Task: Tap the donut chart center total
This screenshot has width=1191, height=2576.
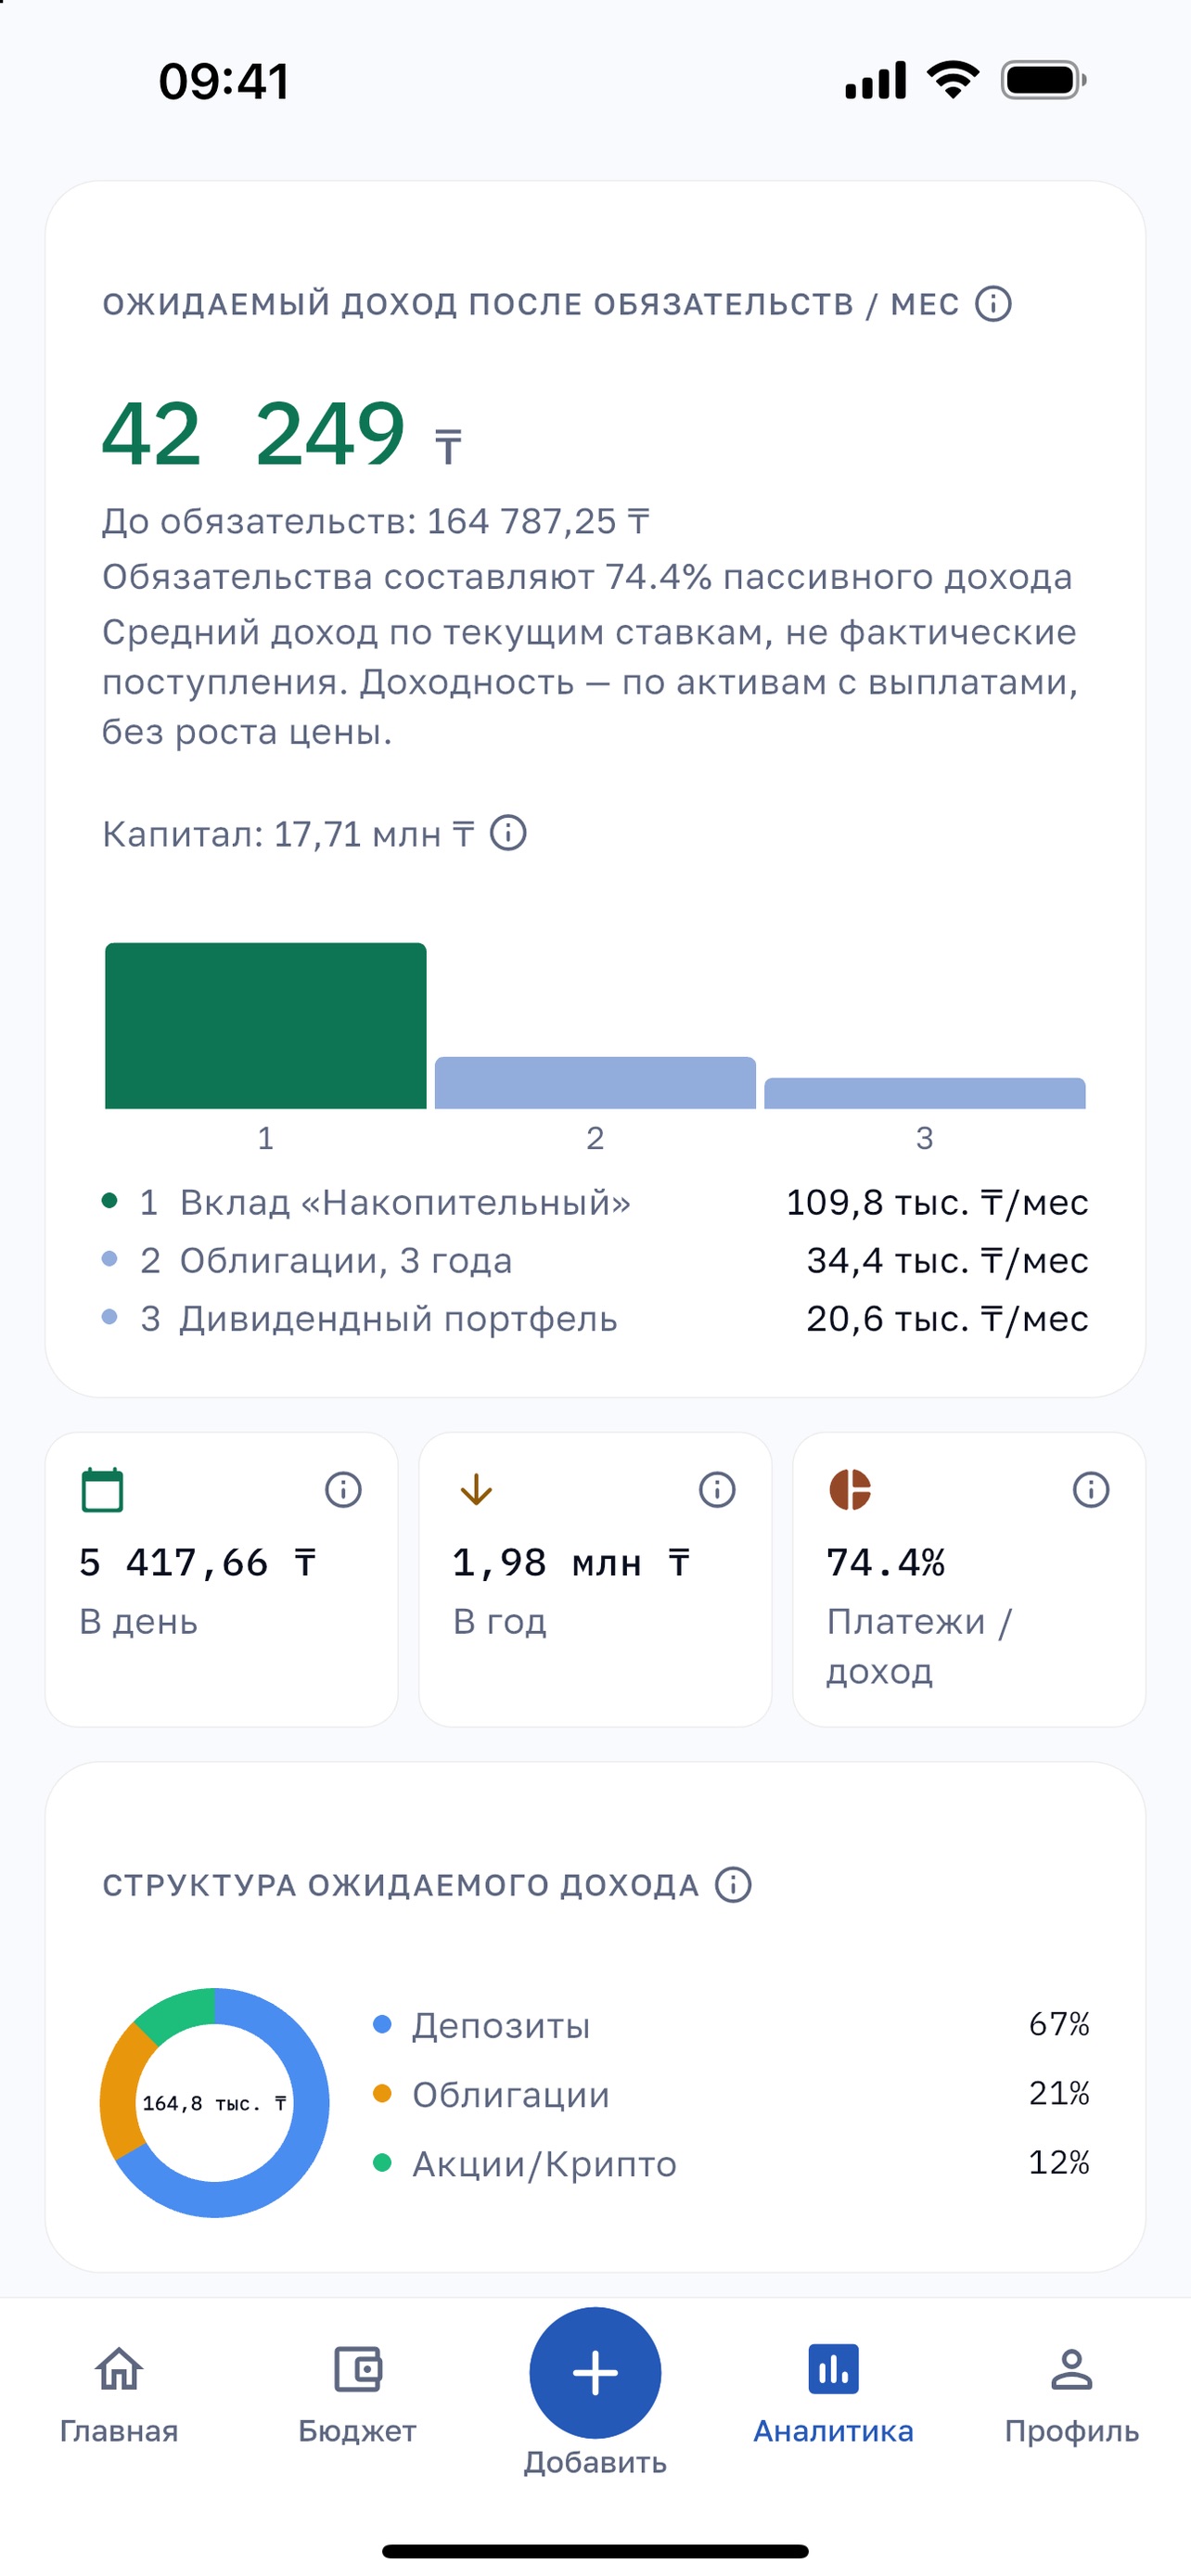Action: (x=214, y=2103)
